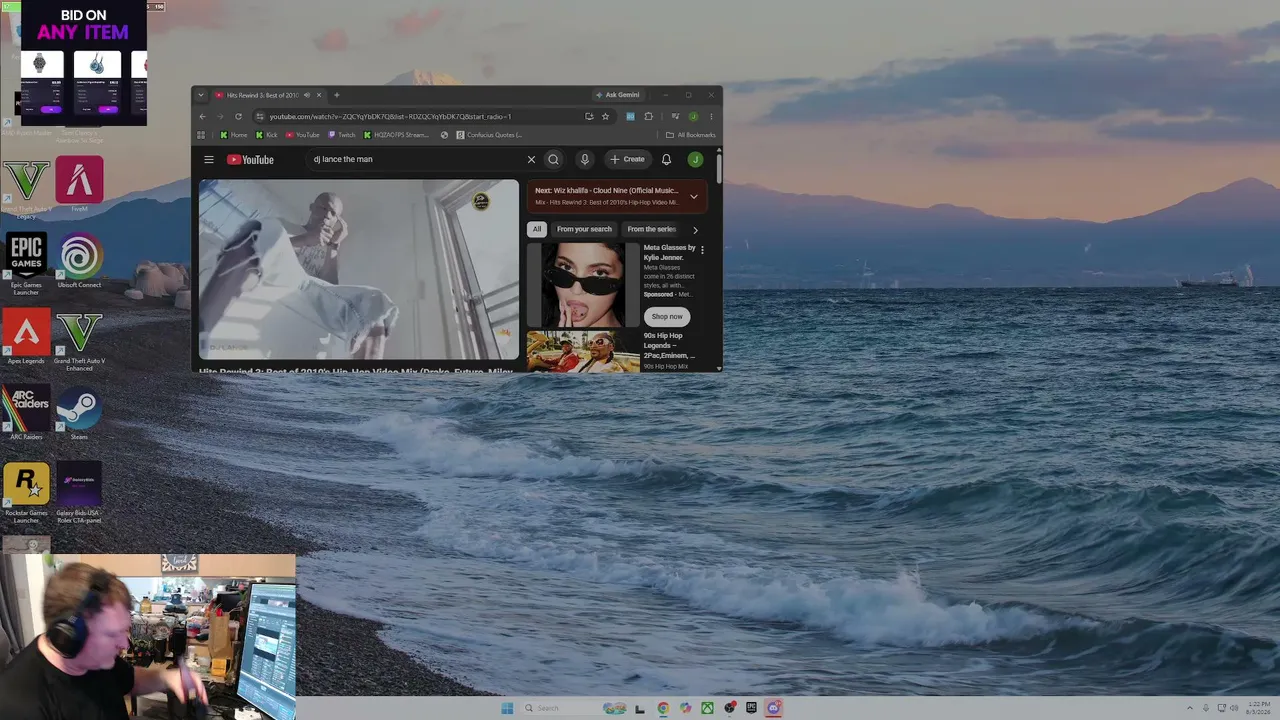Viewport: 1280px width, 720px height.
Task: Click the YouTube search magnifier button
Action: pos(553,159)
